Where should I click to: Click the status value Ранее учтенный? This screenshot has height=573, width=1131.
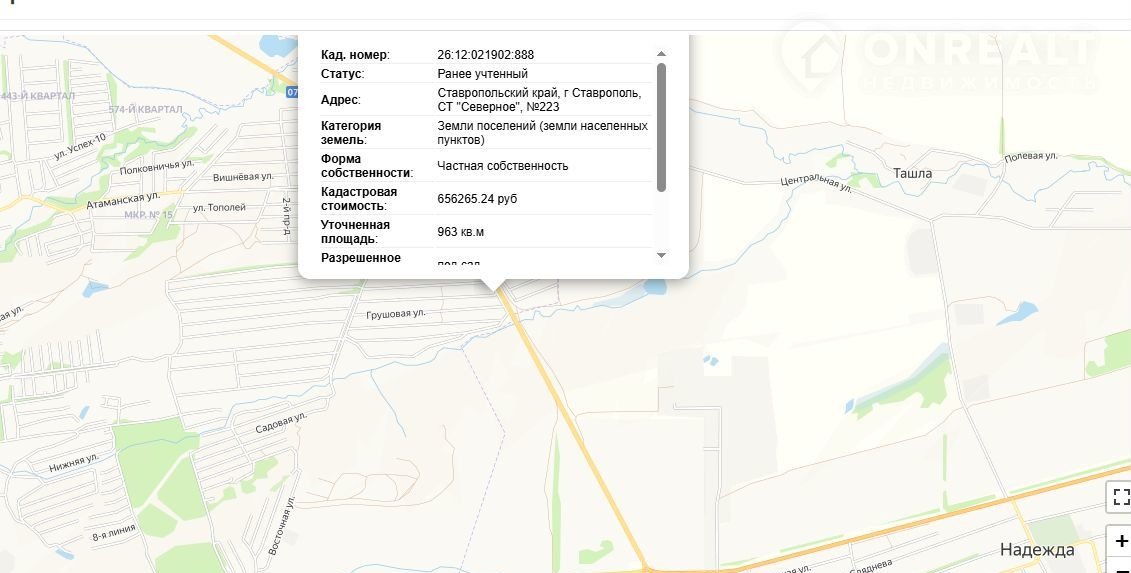[x=482, y=74]
